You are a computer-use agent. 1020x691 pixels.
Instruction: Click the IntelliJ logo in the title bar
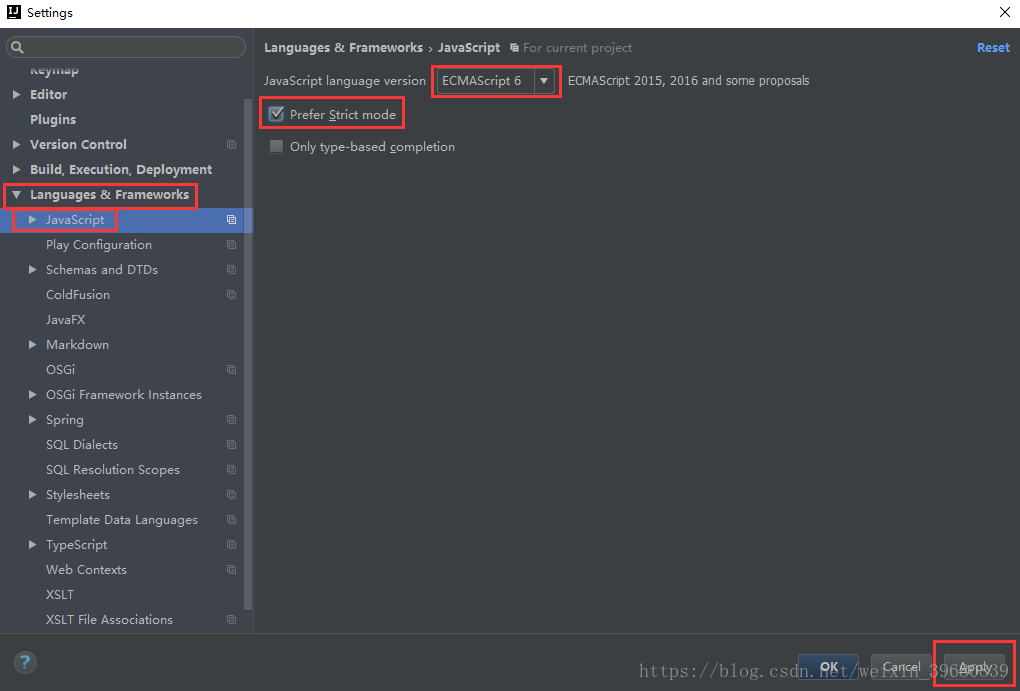click(x=13, y=12)
